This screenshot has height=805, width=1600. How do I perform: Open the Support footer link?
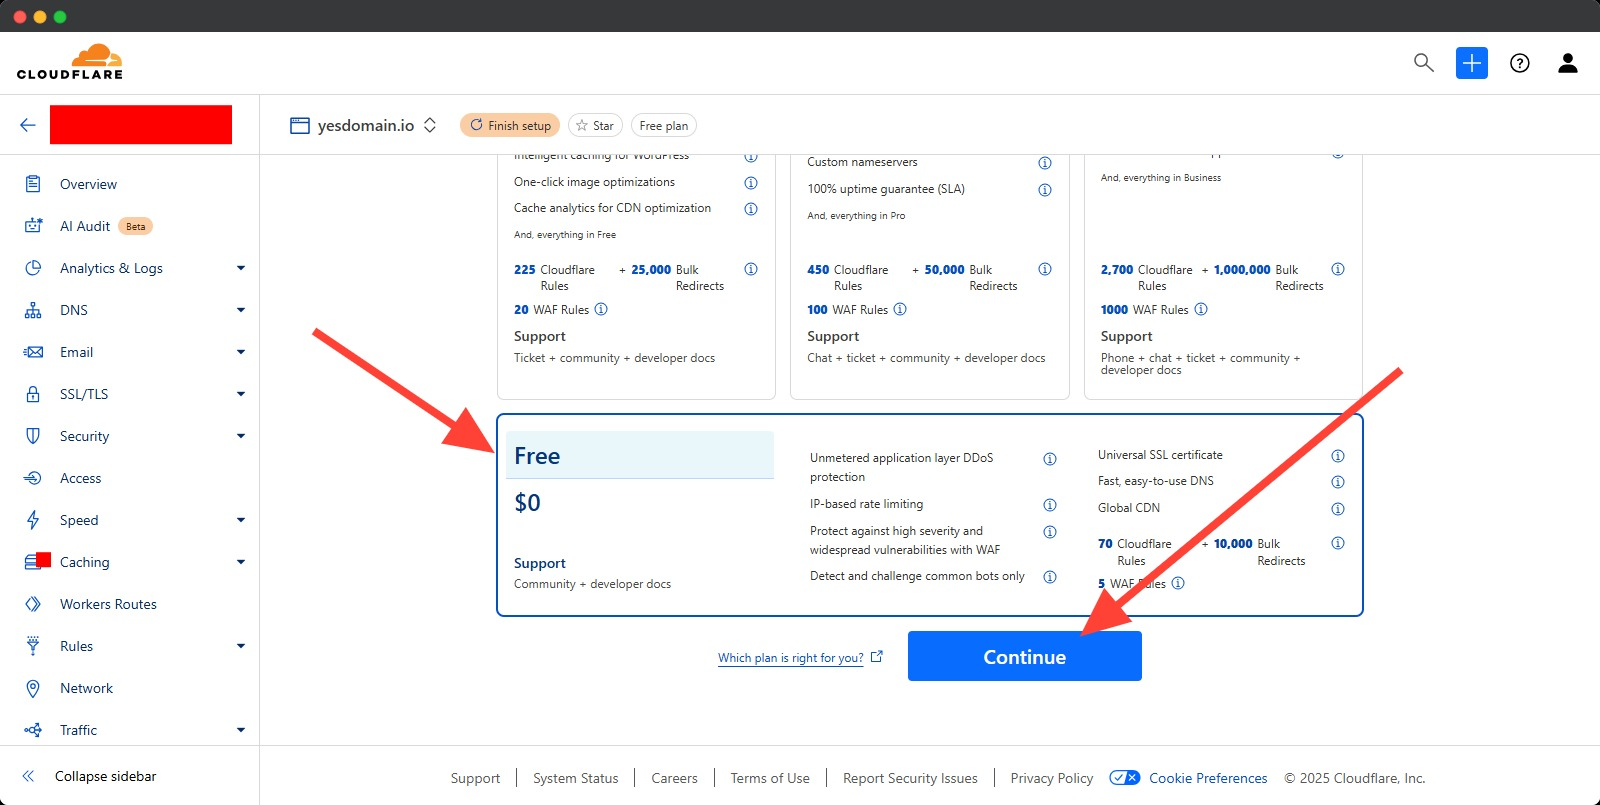click(x=475, y=778)
